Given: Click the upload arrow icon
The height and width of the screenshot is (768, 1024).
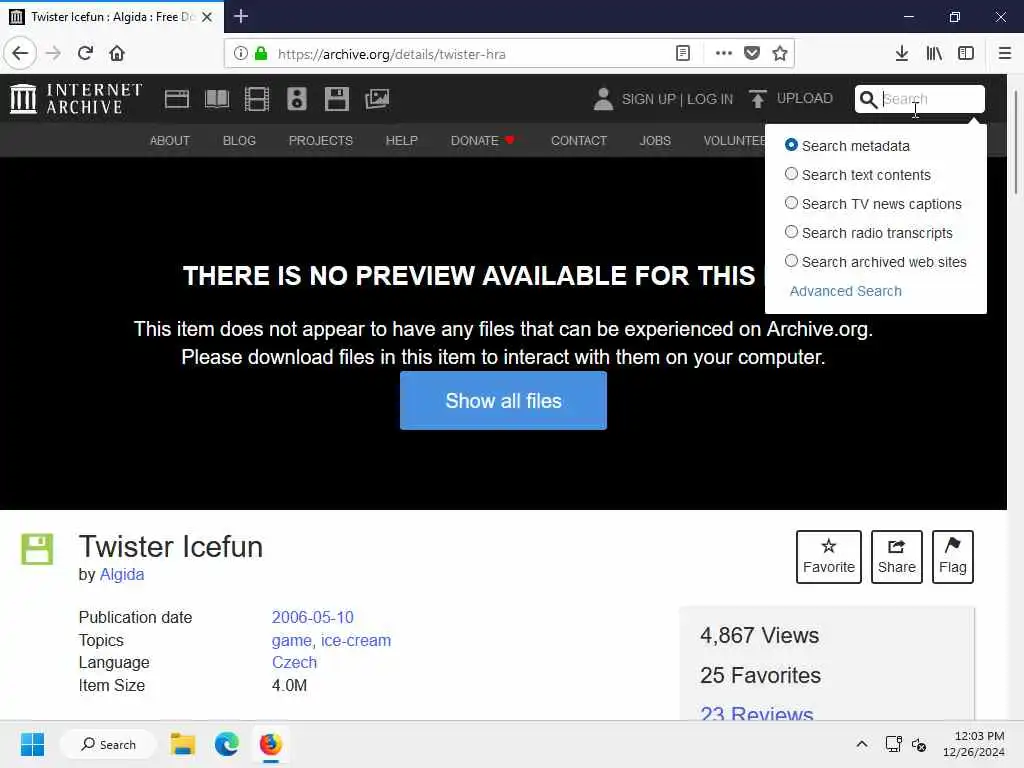Looking at the screenshot, I should 758,99.
